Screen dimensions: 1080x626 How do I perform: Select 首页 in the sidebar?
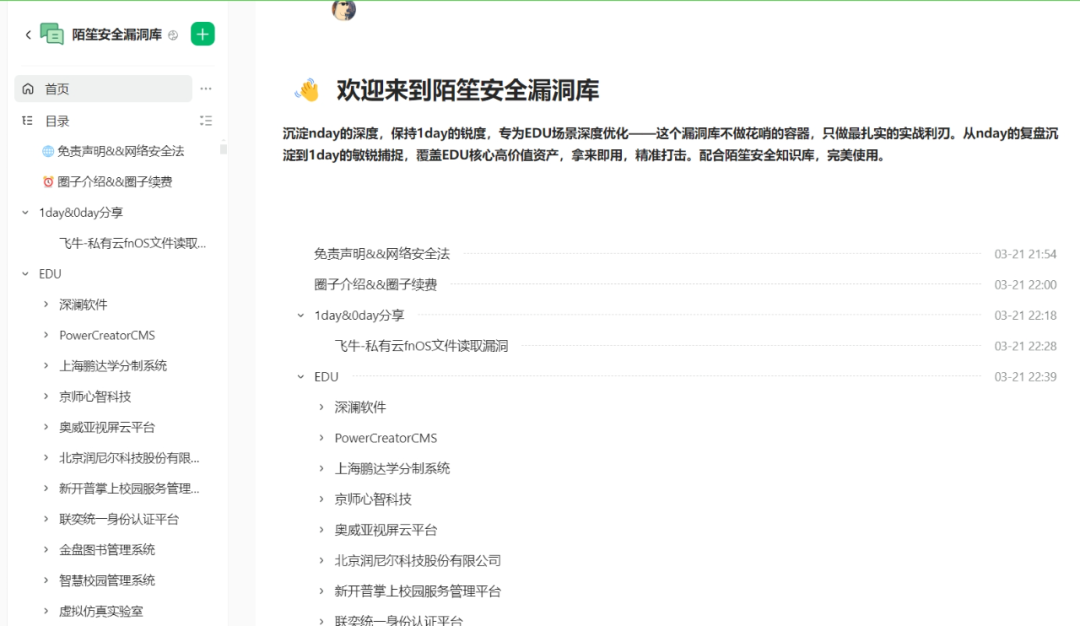tap(103, 88)
